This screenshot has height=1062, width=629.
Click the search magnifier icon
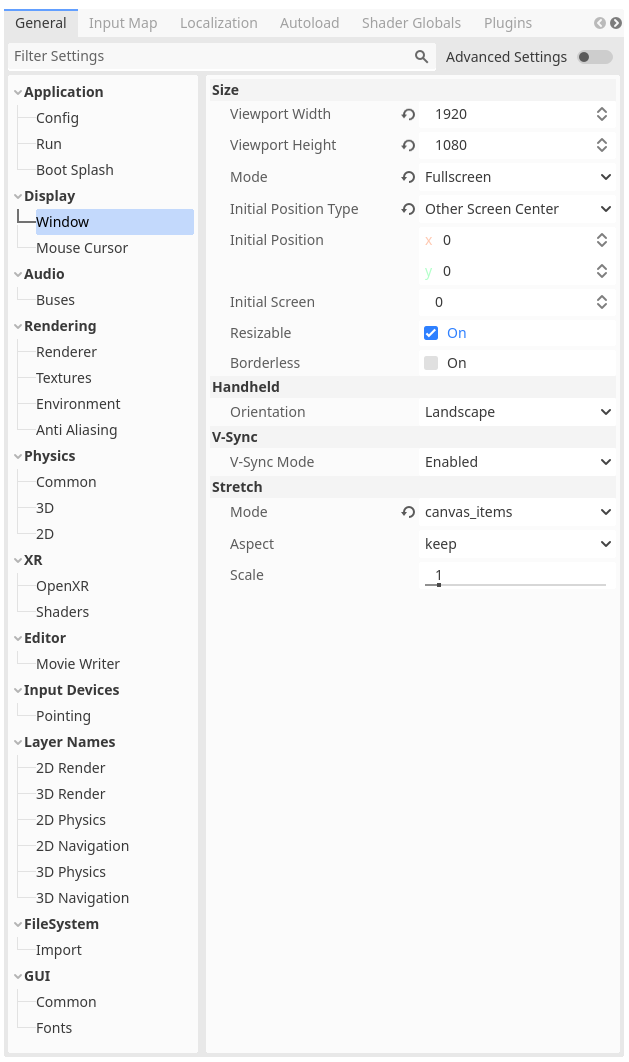tap(421, 57)
